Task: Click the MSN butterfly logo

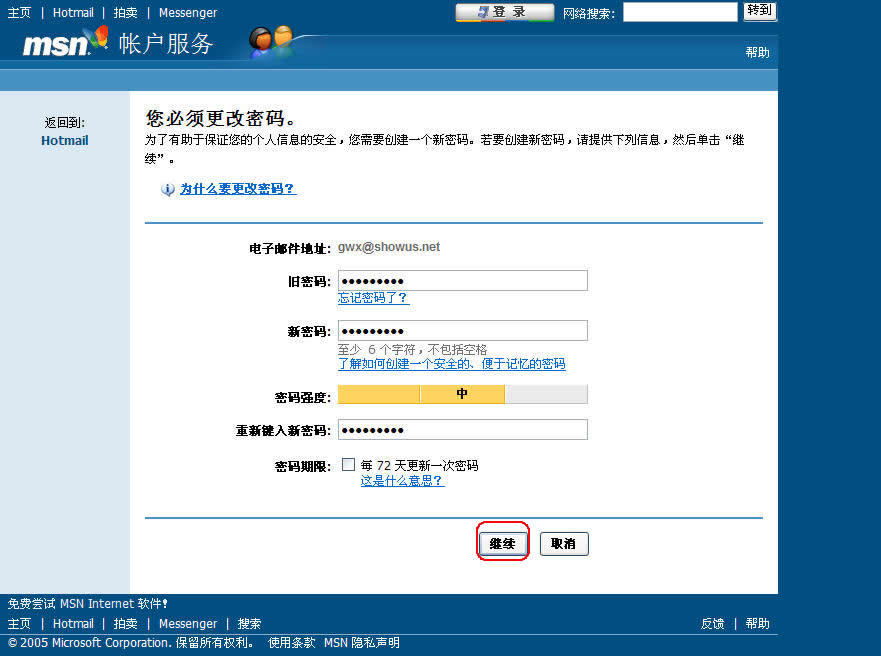Action: [x=66, y=42]
